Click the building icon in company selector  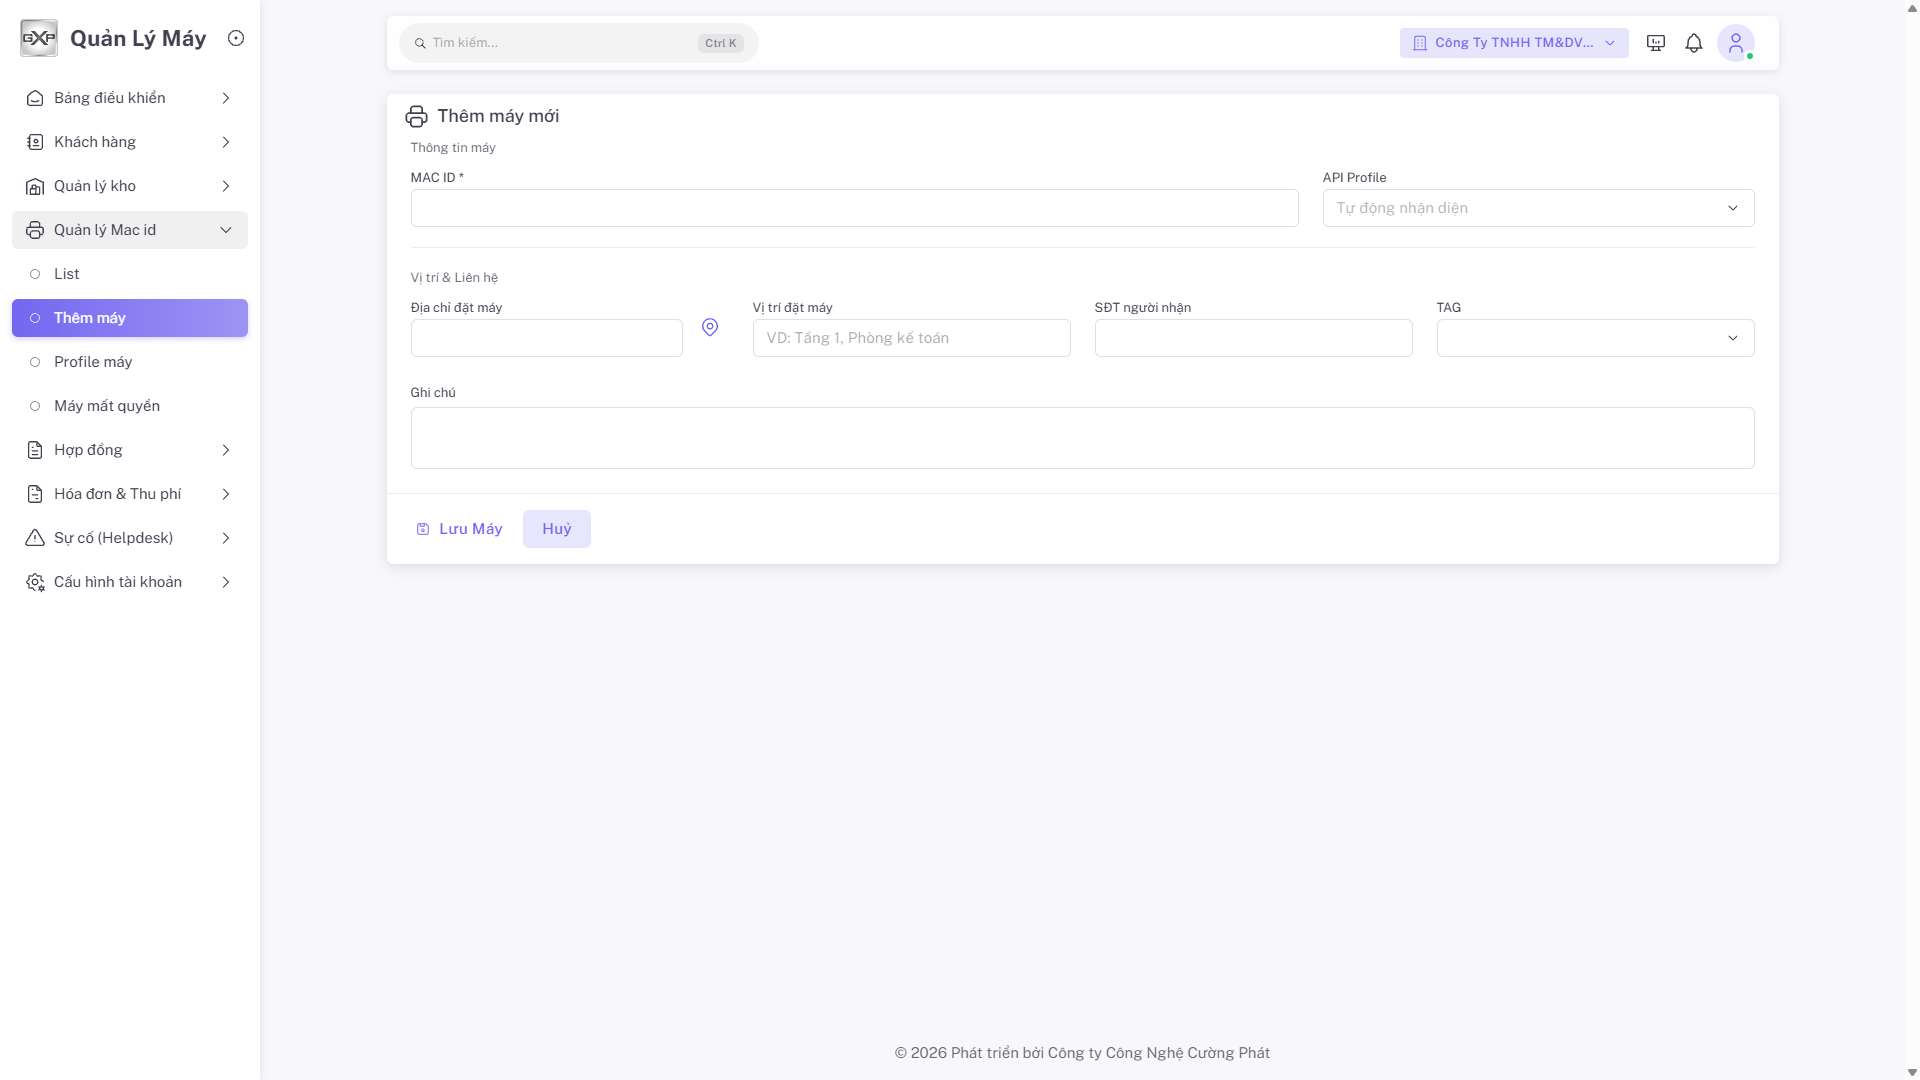point(1420,43)
